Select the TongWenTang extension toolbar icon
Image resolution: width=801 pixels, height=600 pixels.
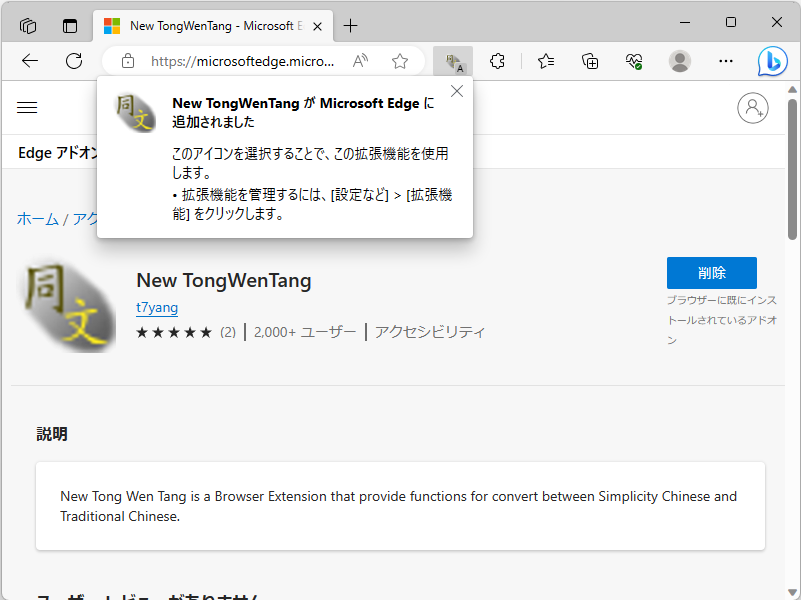(452, 61)
